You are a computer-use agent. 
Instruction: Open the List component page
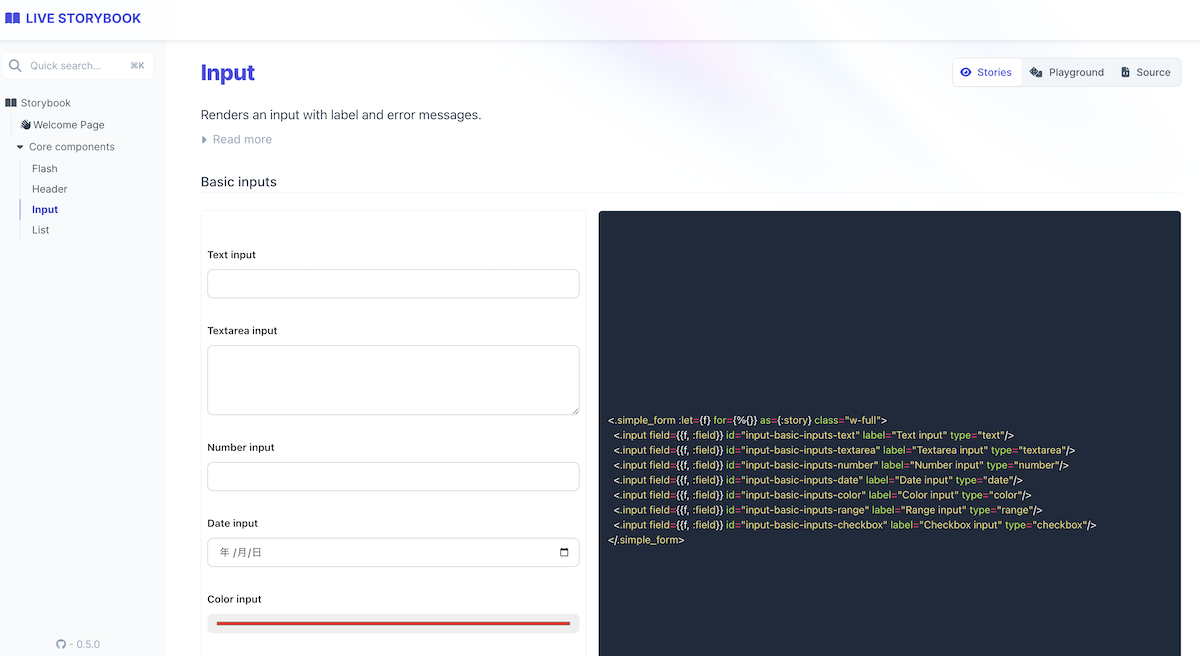[41, 230]
